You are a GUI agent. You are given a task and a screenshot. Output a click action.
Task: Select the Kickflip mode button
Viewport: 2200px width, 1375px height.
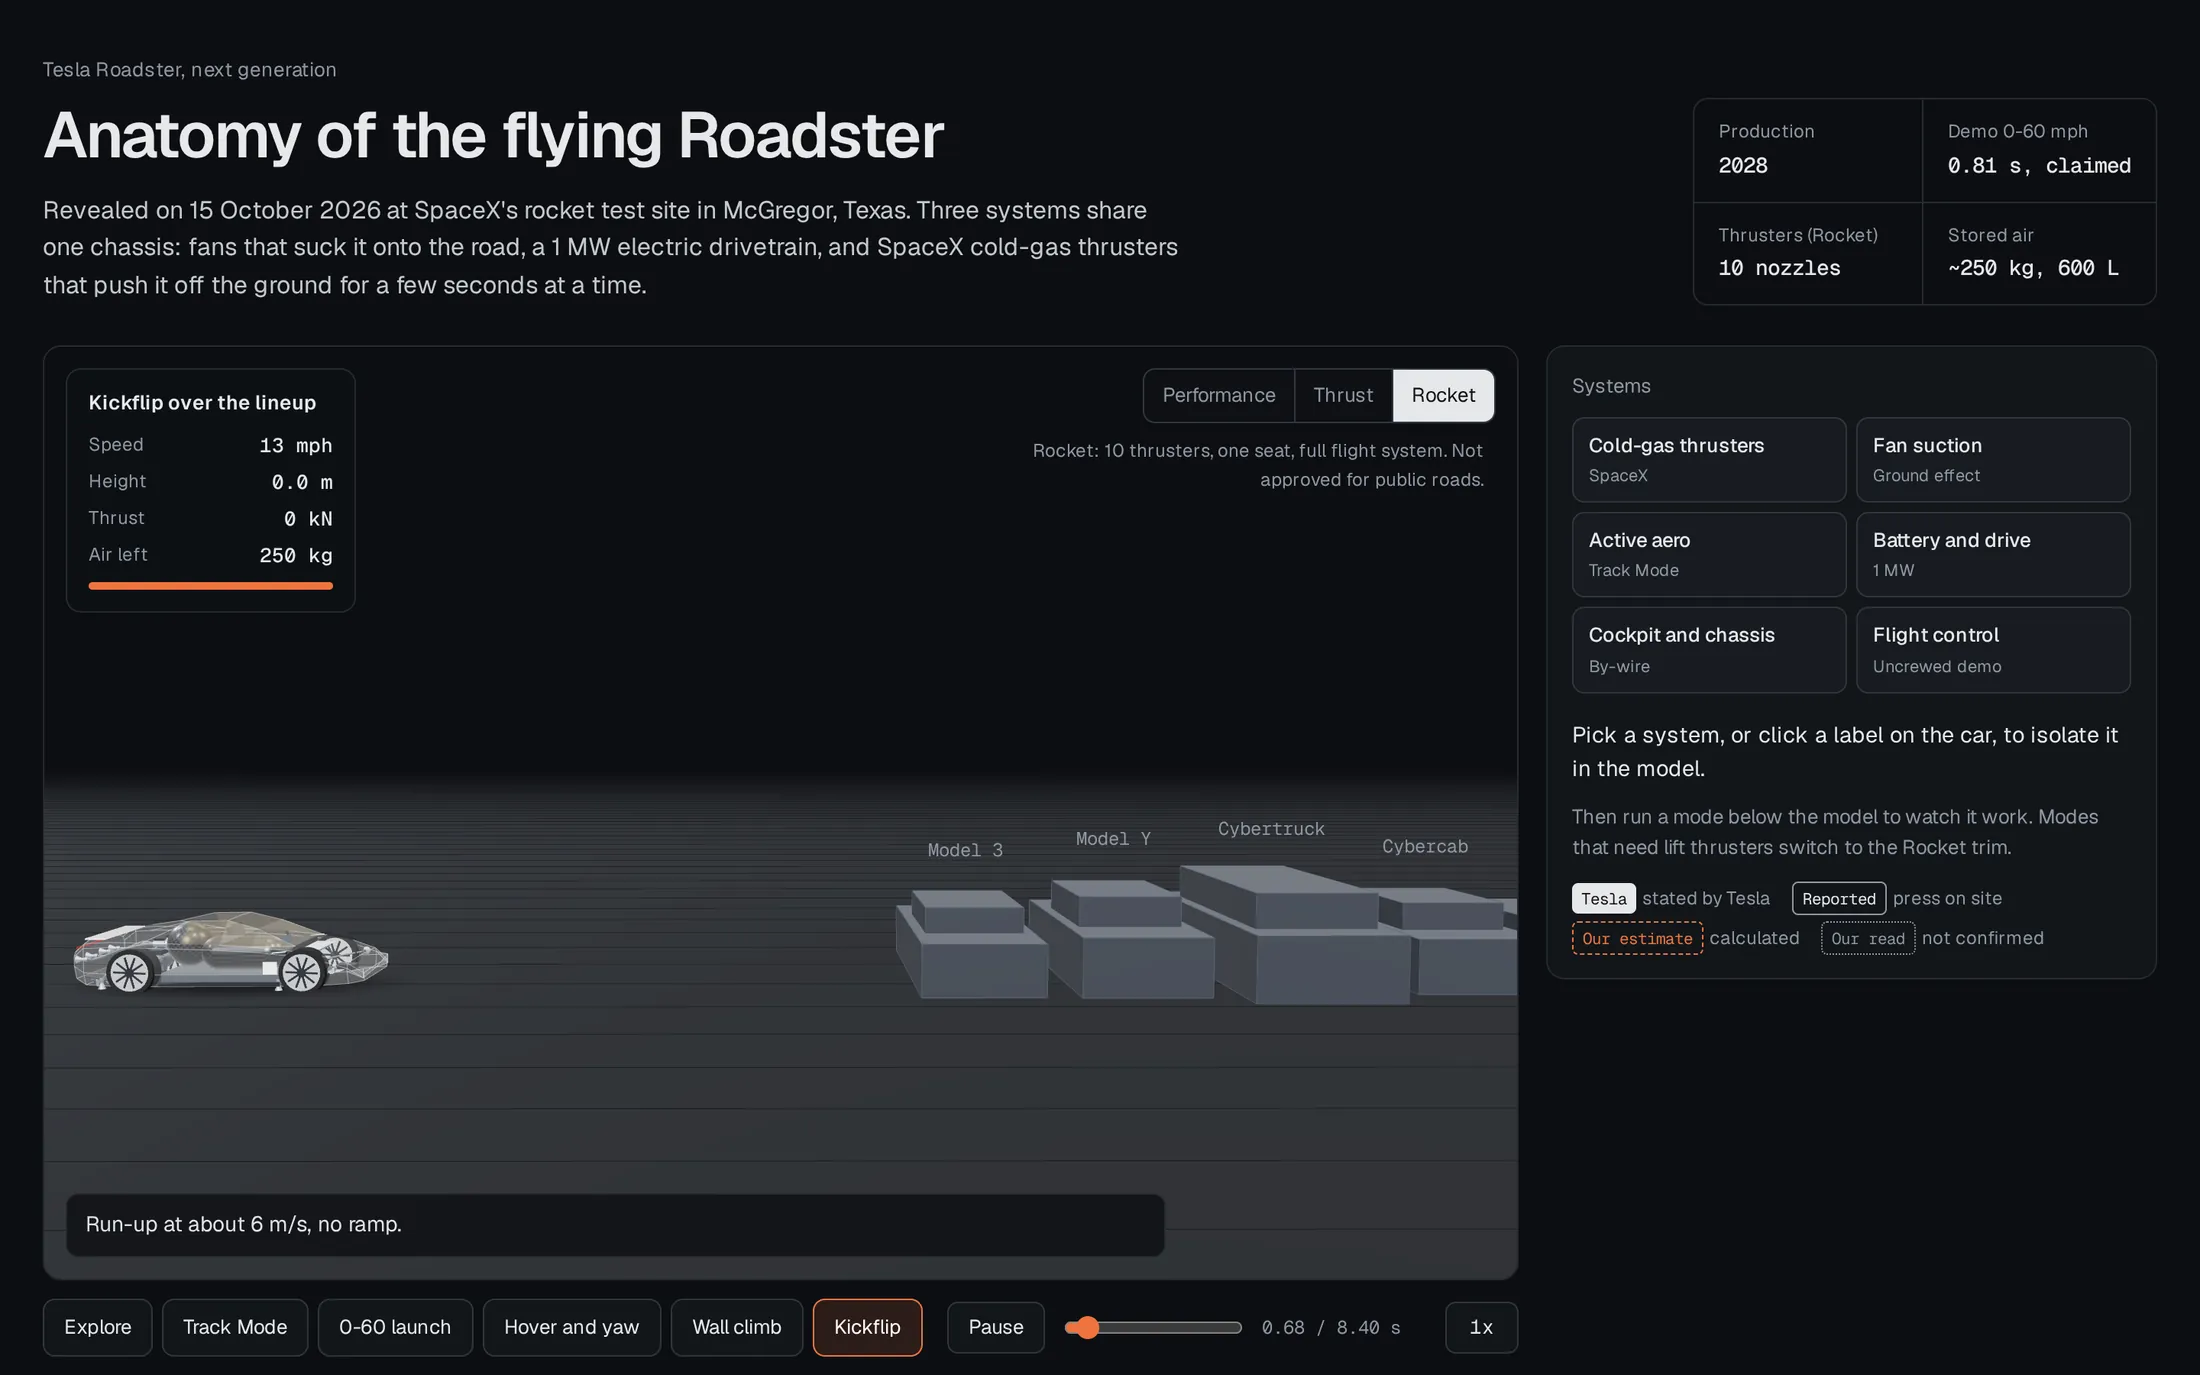point(867,1327)
